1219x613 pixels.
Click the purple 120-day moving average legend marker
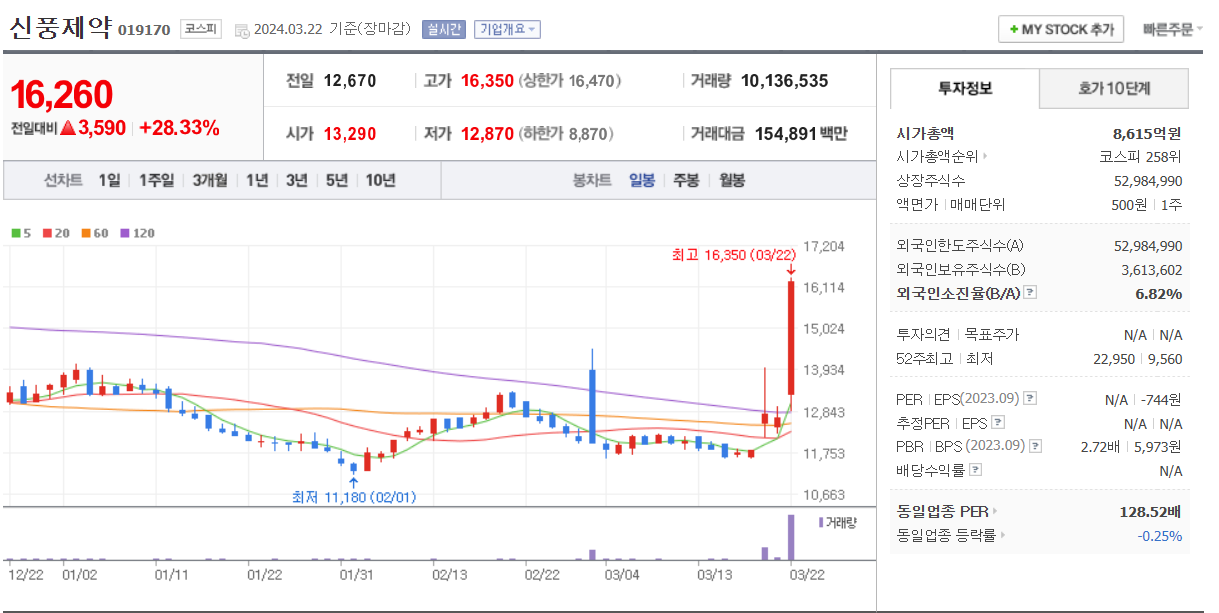coord(124,233)
